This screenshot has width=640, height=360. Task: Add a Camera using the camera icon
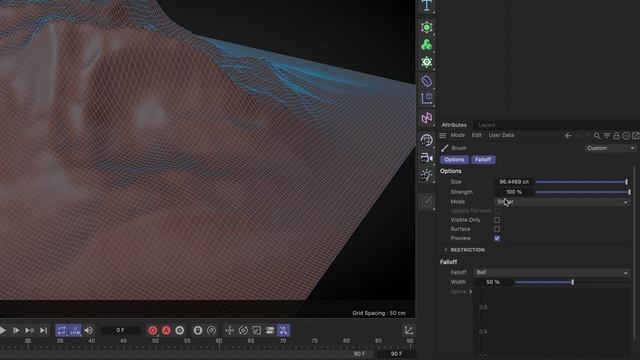point(427,158)
